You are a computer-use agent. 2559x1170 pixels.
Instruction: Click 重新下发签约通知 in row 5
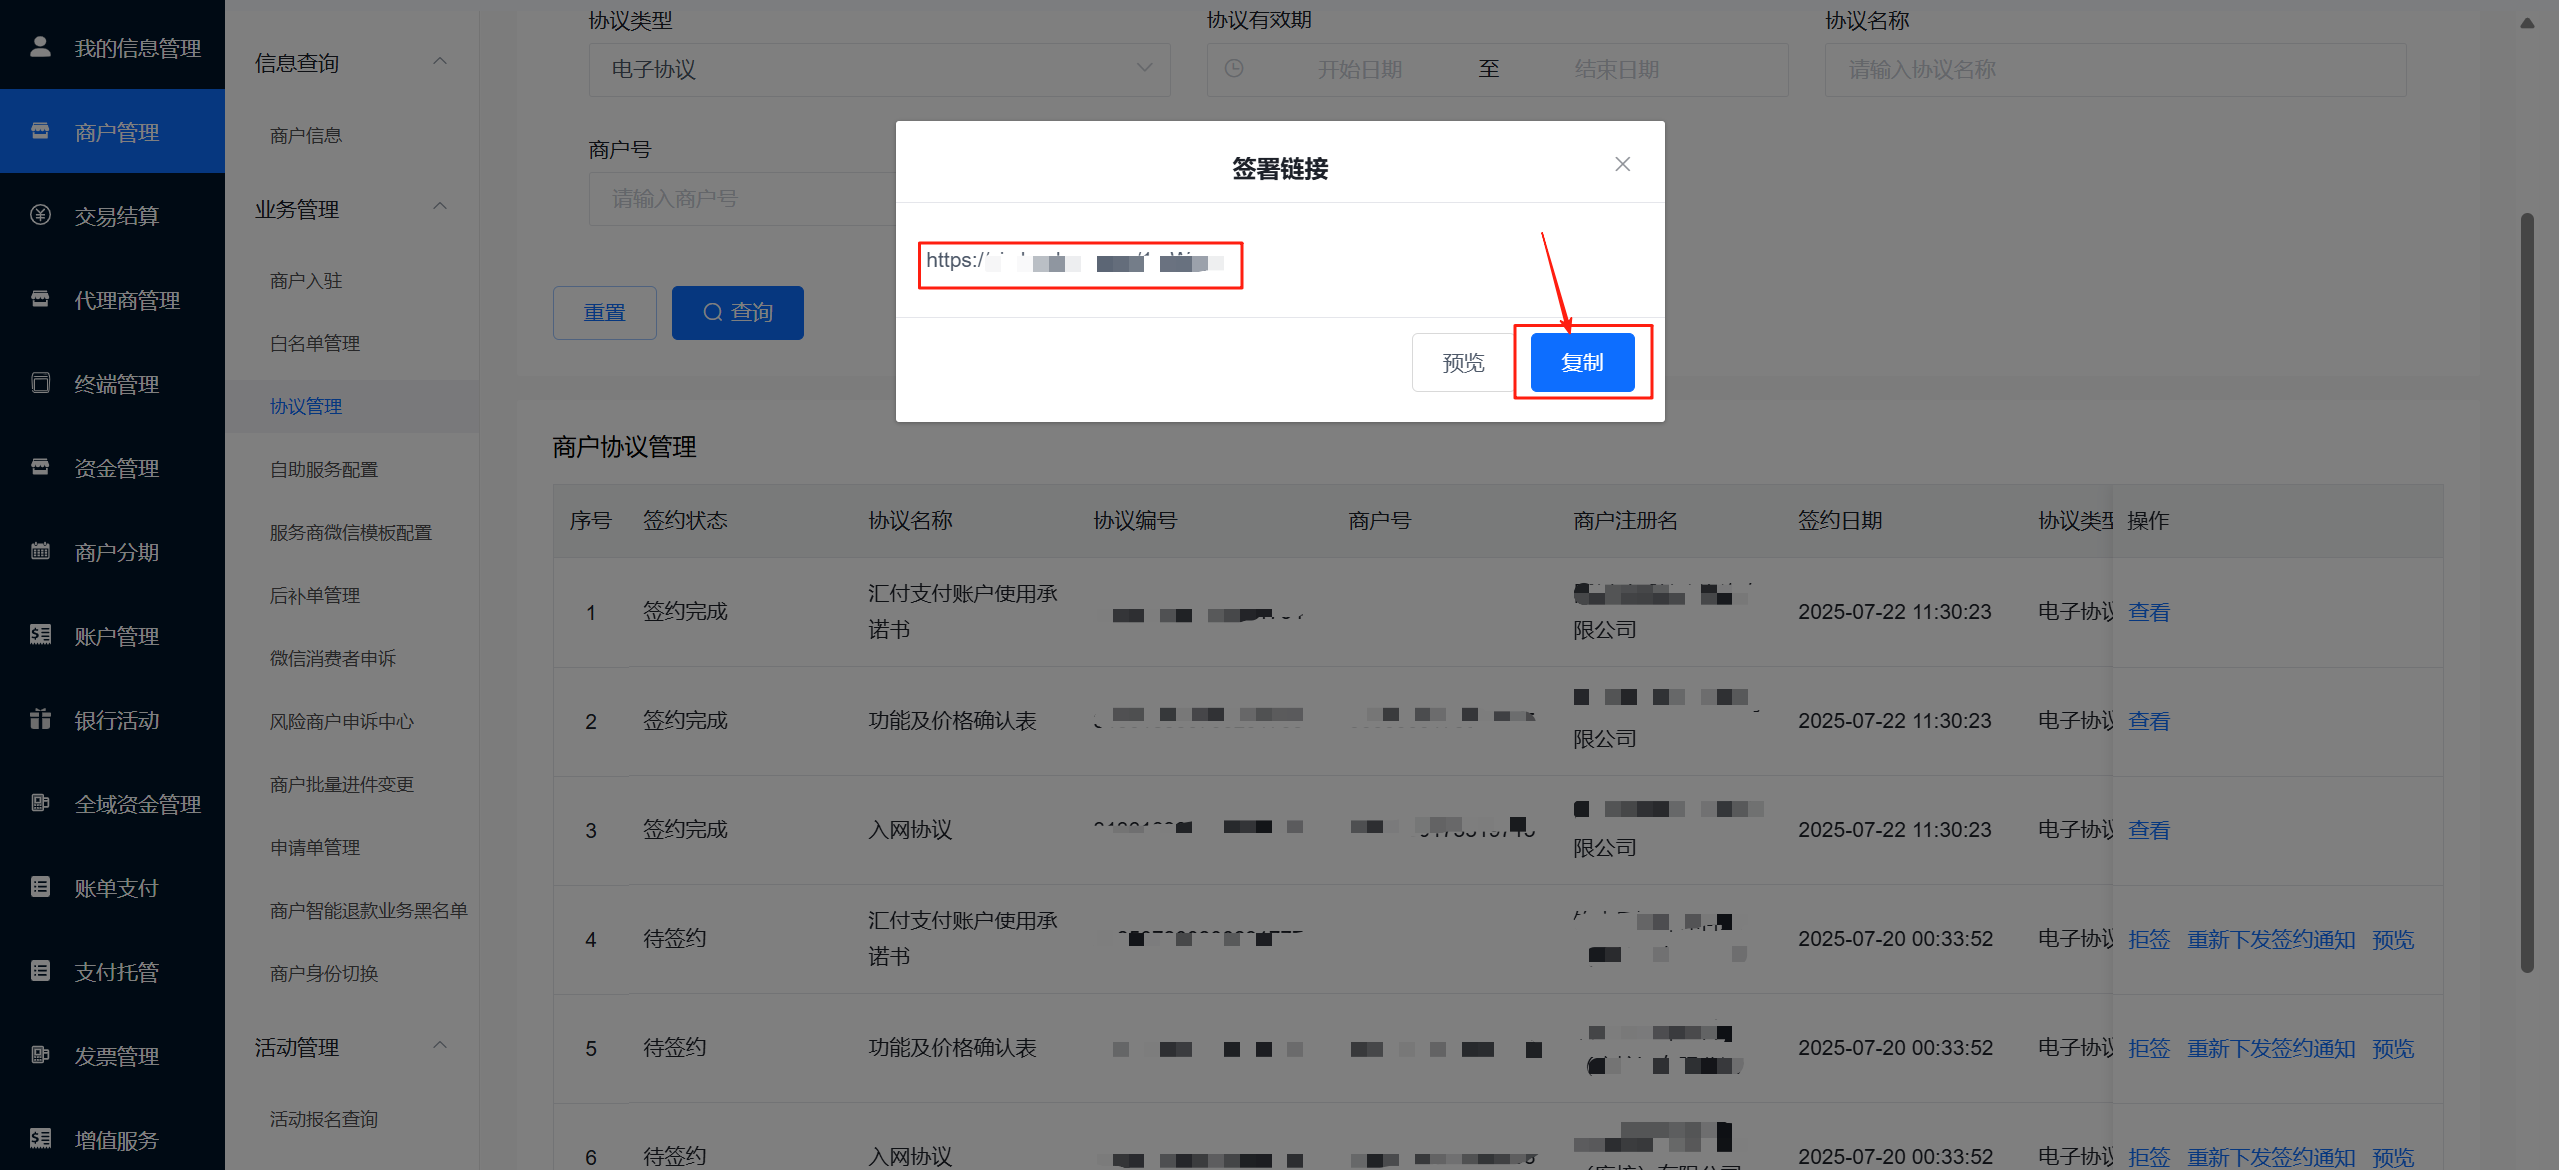tap(2271, 1049)
